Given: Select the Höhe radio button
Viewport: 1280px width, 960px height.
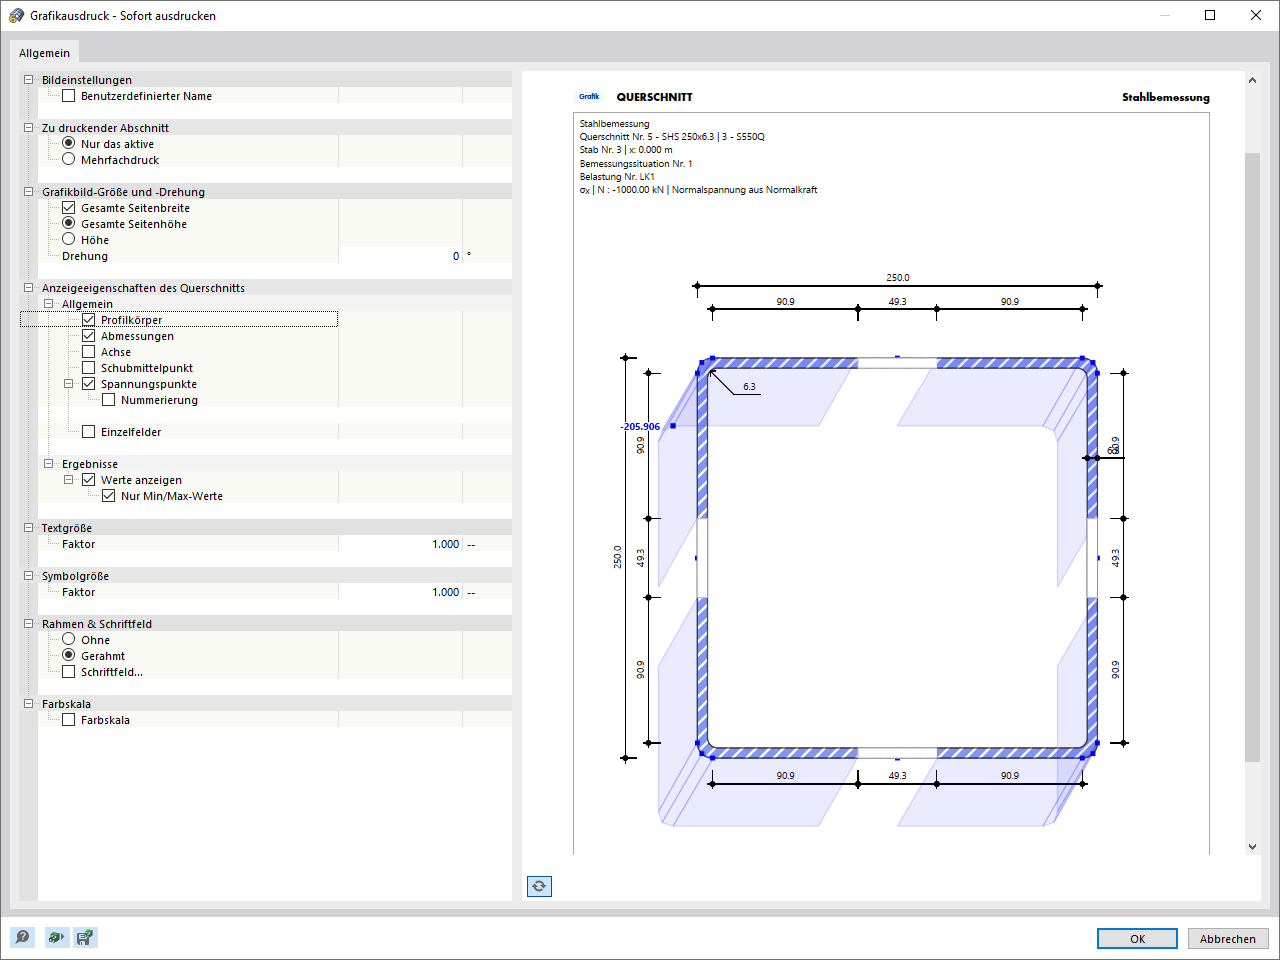Looking at the screenshot, I should (68, 239).
